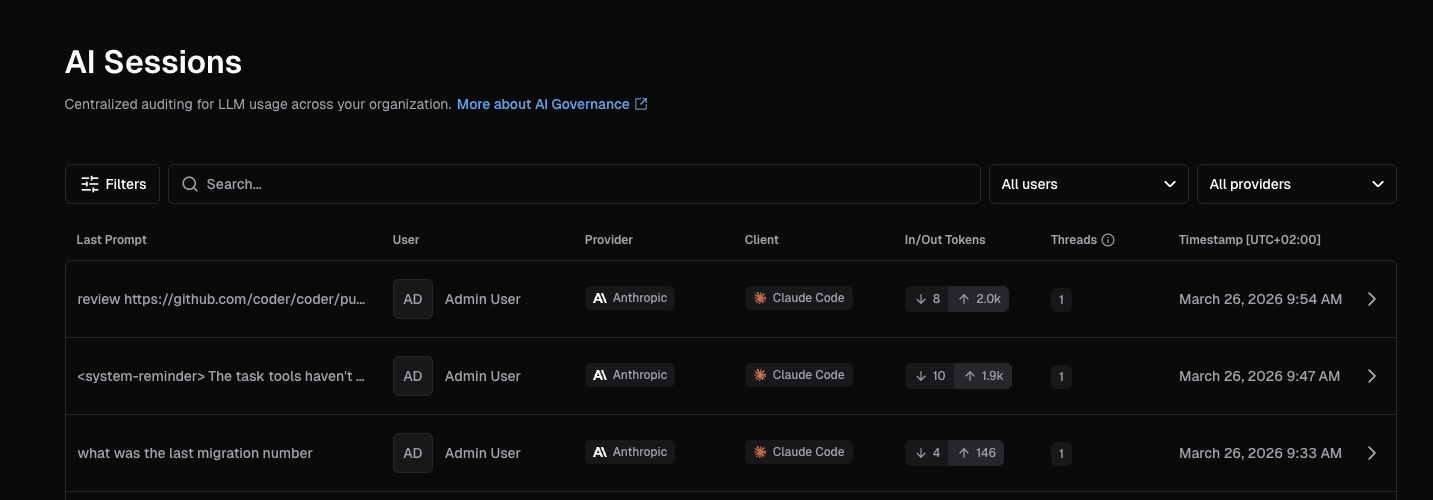This screenshot has width=1433, height=500.
Task: Click the input tokens badge showing 10
Action: 930,376
